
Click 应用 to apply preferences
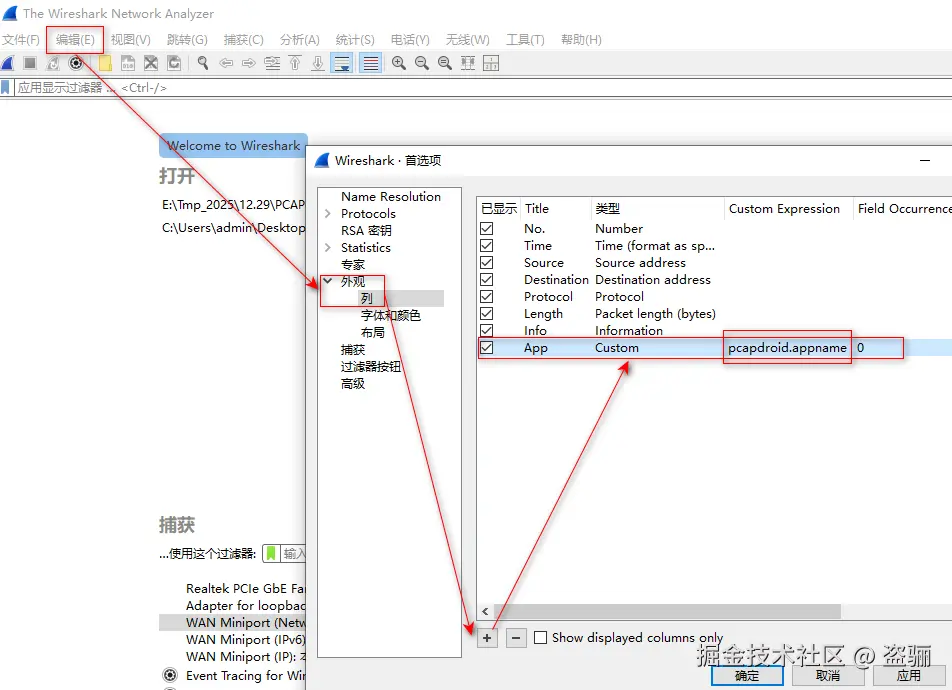[909, 675]
